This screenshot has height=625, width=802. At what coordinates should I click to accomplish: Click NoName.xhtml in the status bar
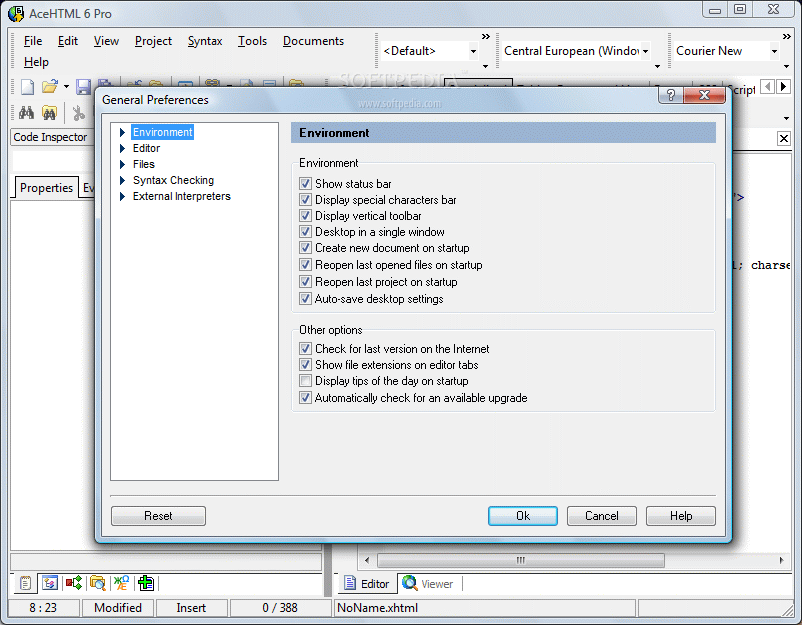tap(377, 608)
